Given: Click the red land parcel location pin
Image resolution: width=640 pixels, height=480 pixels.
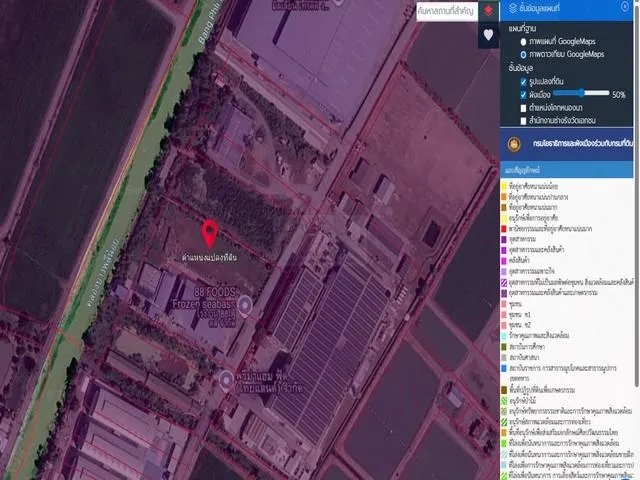Looking at the screenshot, I should pyautogui.click(x=211, y=234).
